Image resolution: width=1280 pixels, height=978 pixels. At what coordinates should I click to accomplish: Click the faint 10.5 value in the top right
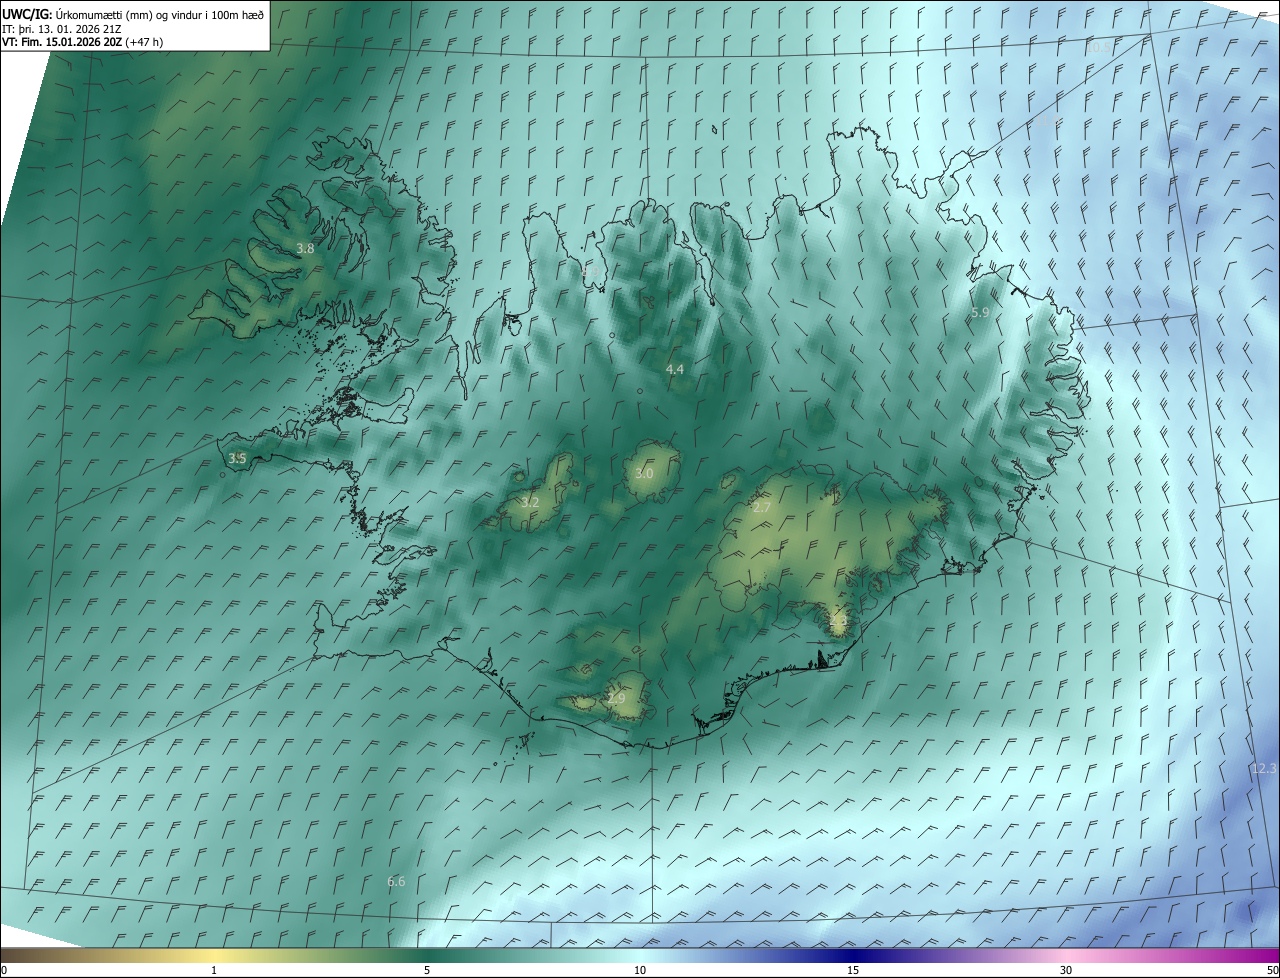(x=1098, y=47)
